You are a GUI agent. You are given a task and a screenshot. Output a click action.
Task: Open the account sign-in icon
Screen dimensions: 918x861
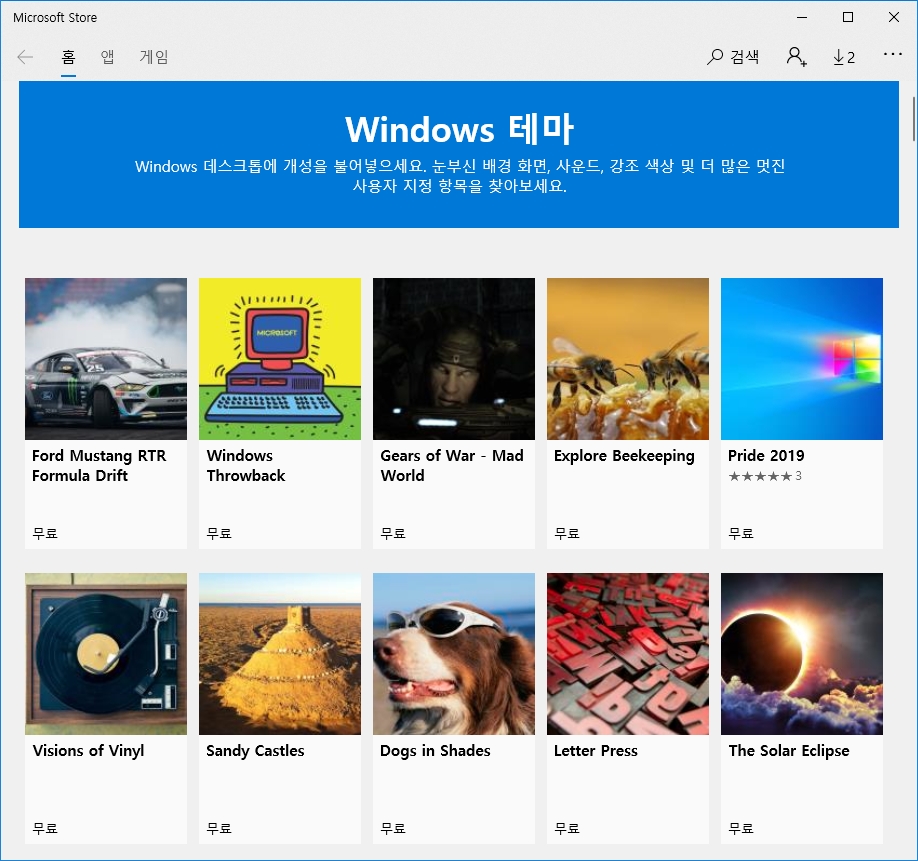coord(796,57)
